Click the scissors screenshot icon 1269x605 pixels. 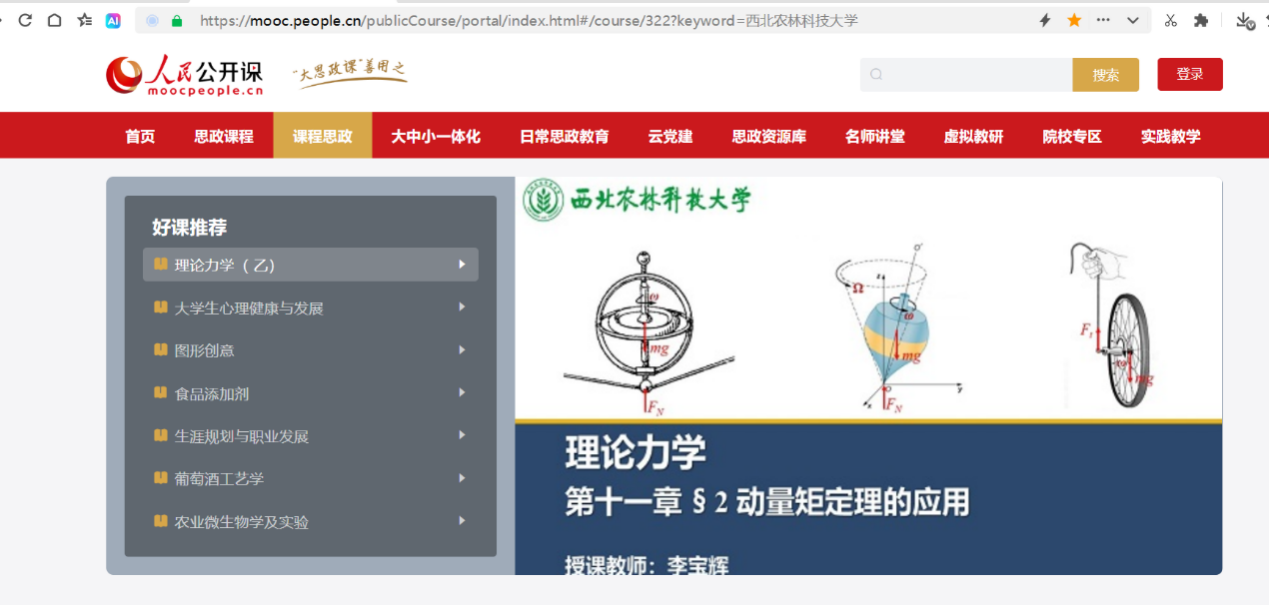1171,20
